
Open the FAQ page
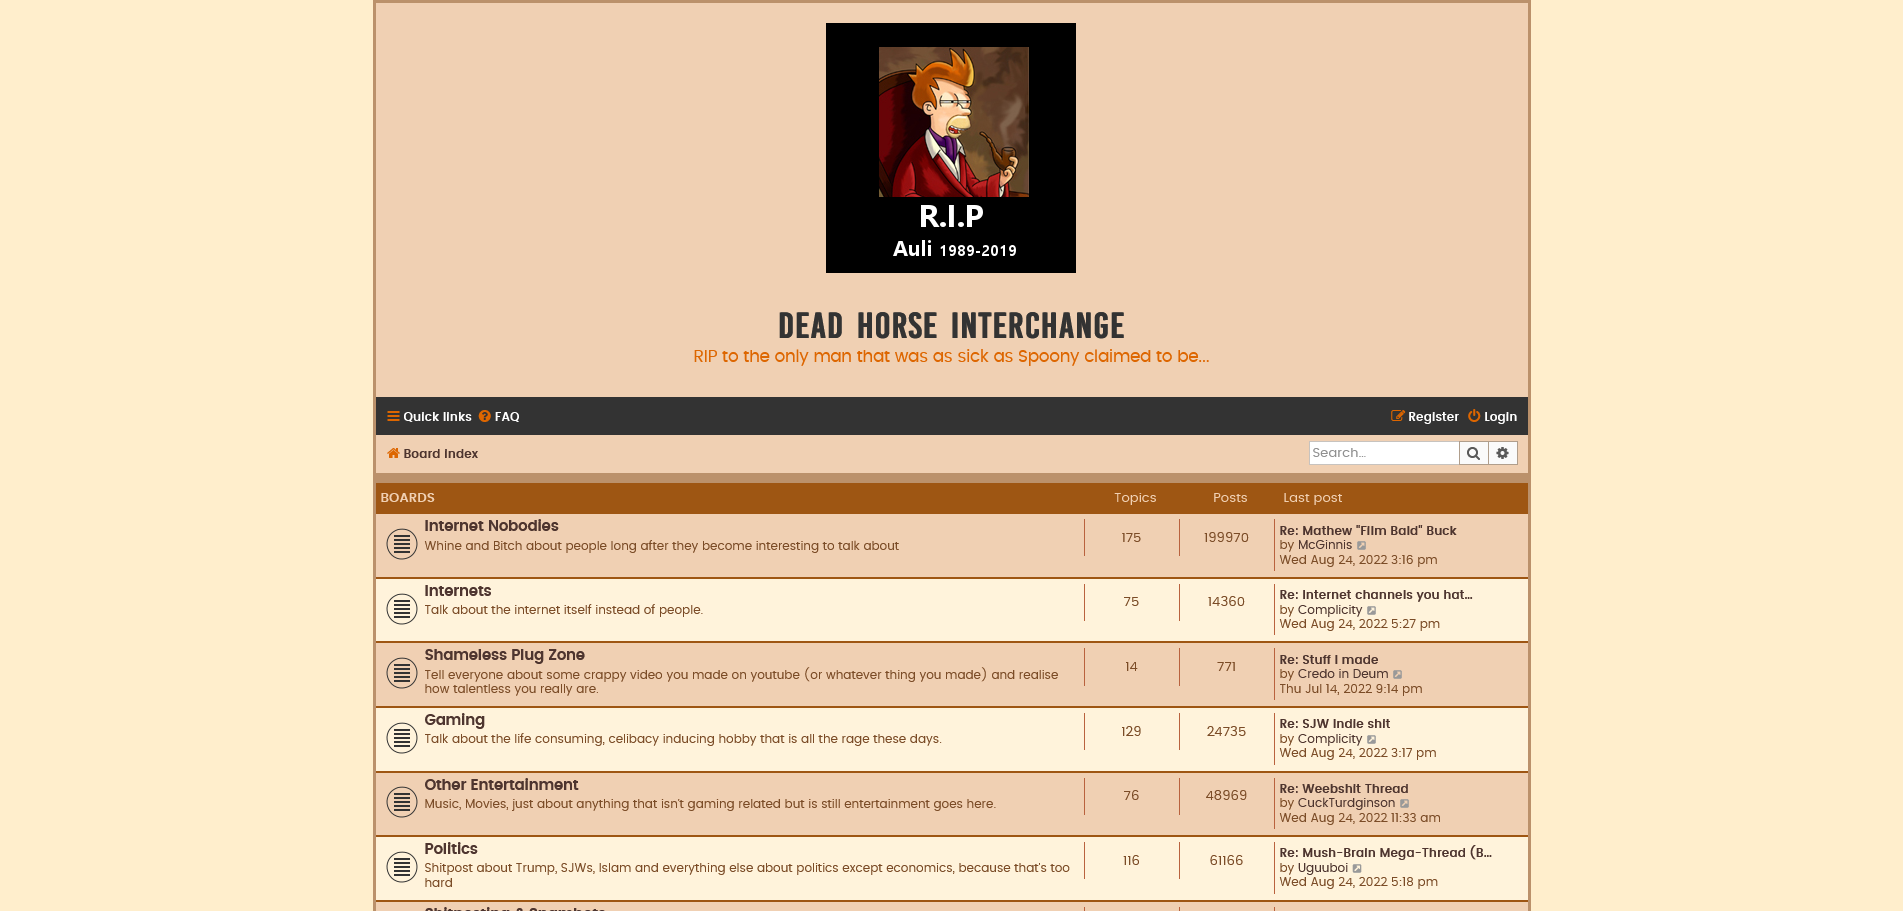[x=499, y=417]
